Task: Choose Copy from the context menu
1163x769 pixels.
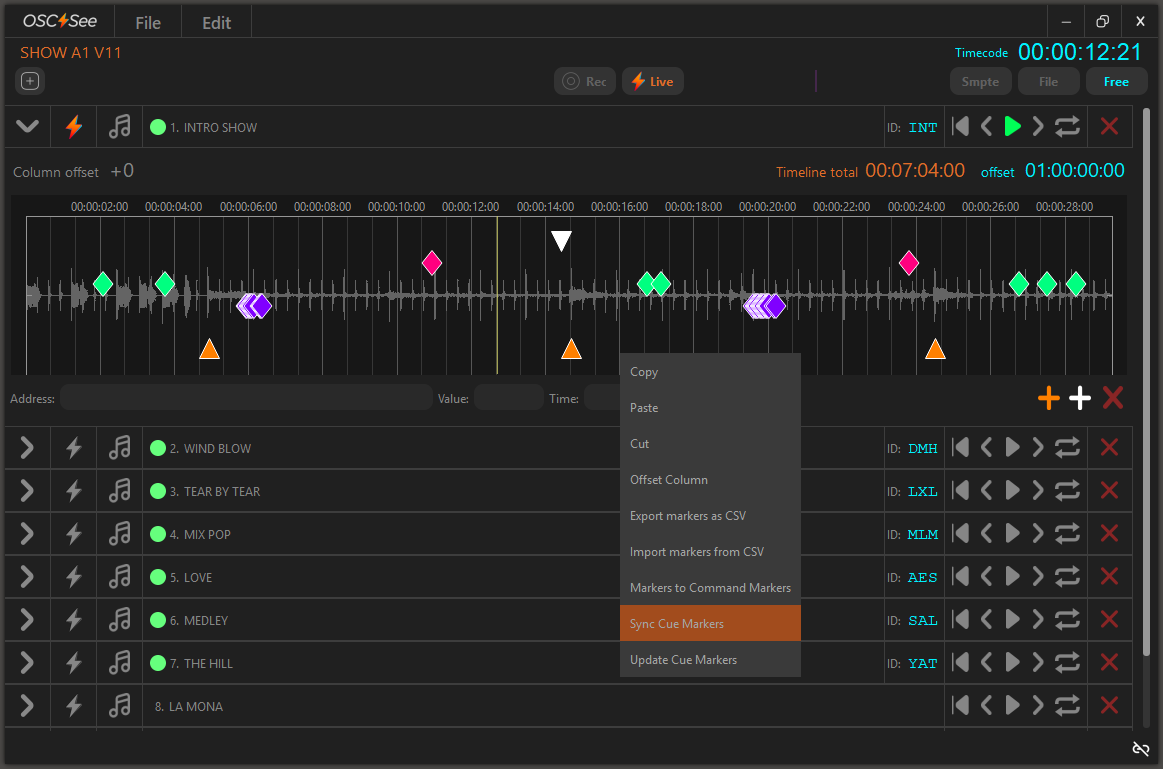Action: pos(710,372)
